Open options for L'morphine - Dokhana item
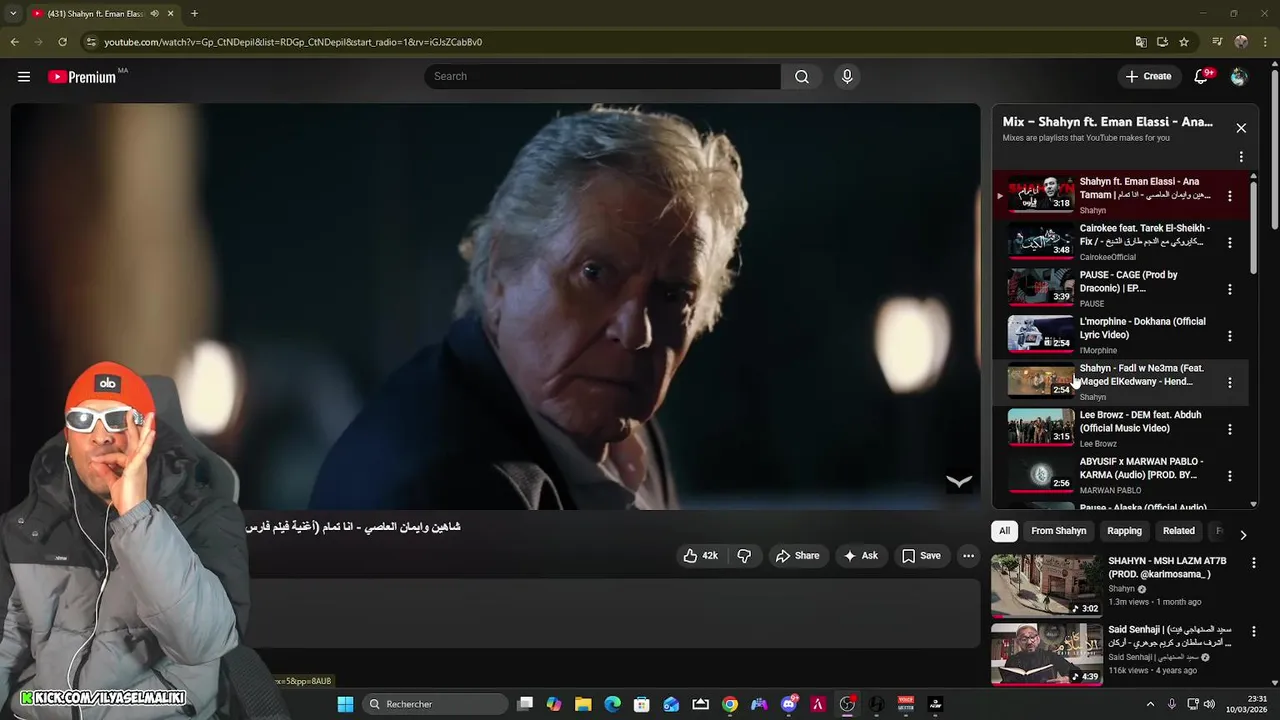Viewport: 1280px width, 720px height. [x=1230, y=336]
